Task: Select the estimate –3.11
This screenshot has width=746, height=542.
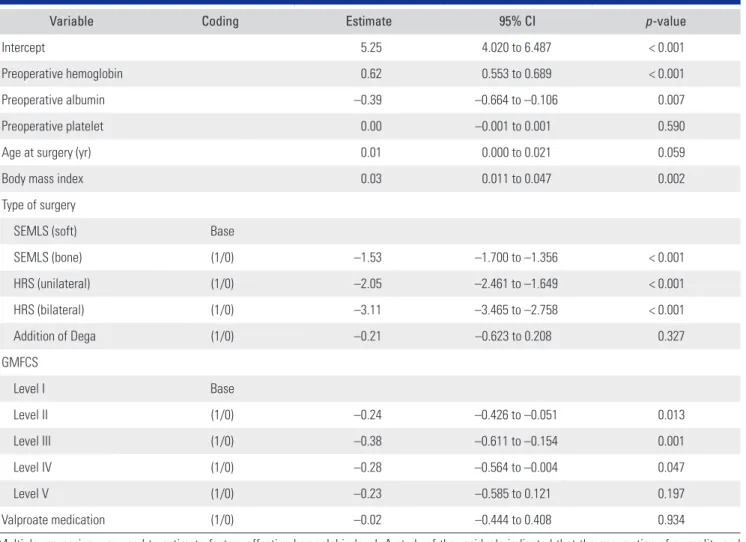Action: (368, 310)
